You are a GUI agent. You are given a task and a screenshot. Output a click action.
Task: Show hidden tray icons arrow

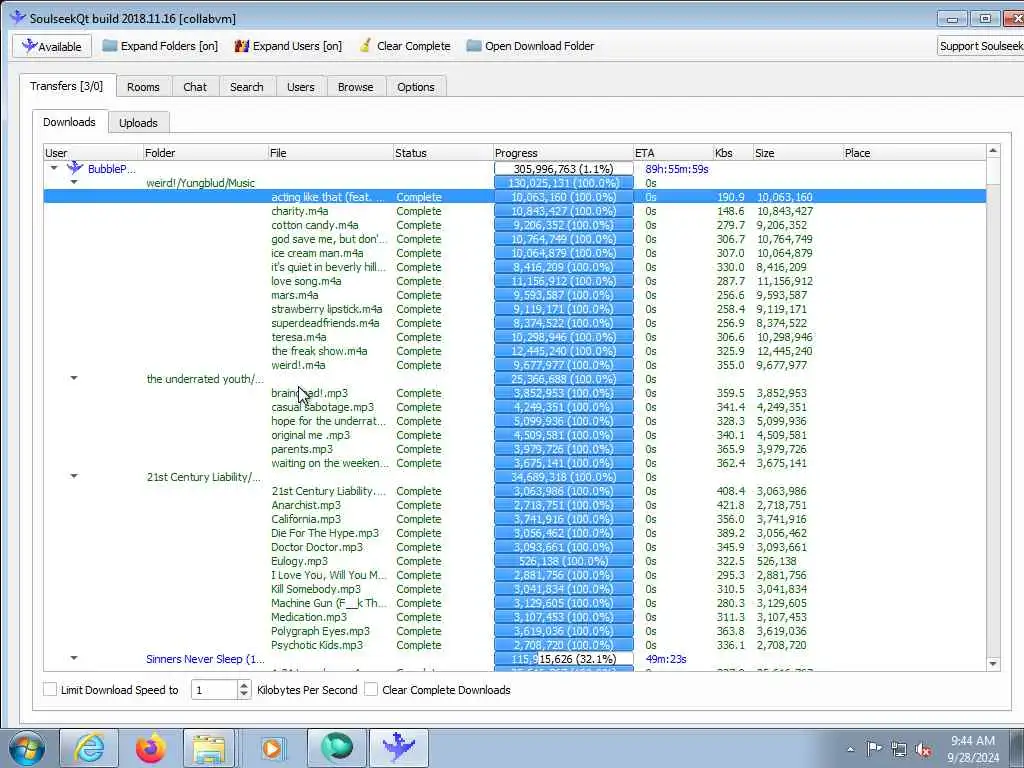coord(850,749)
